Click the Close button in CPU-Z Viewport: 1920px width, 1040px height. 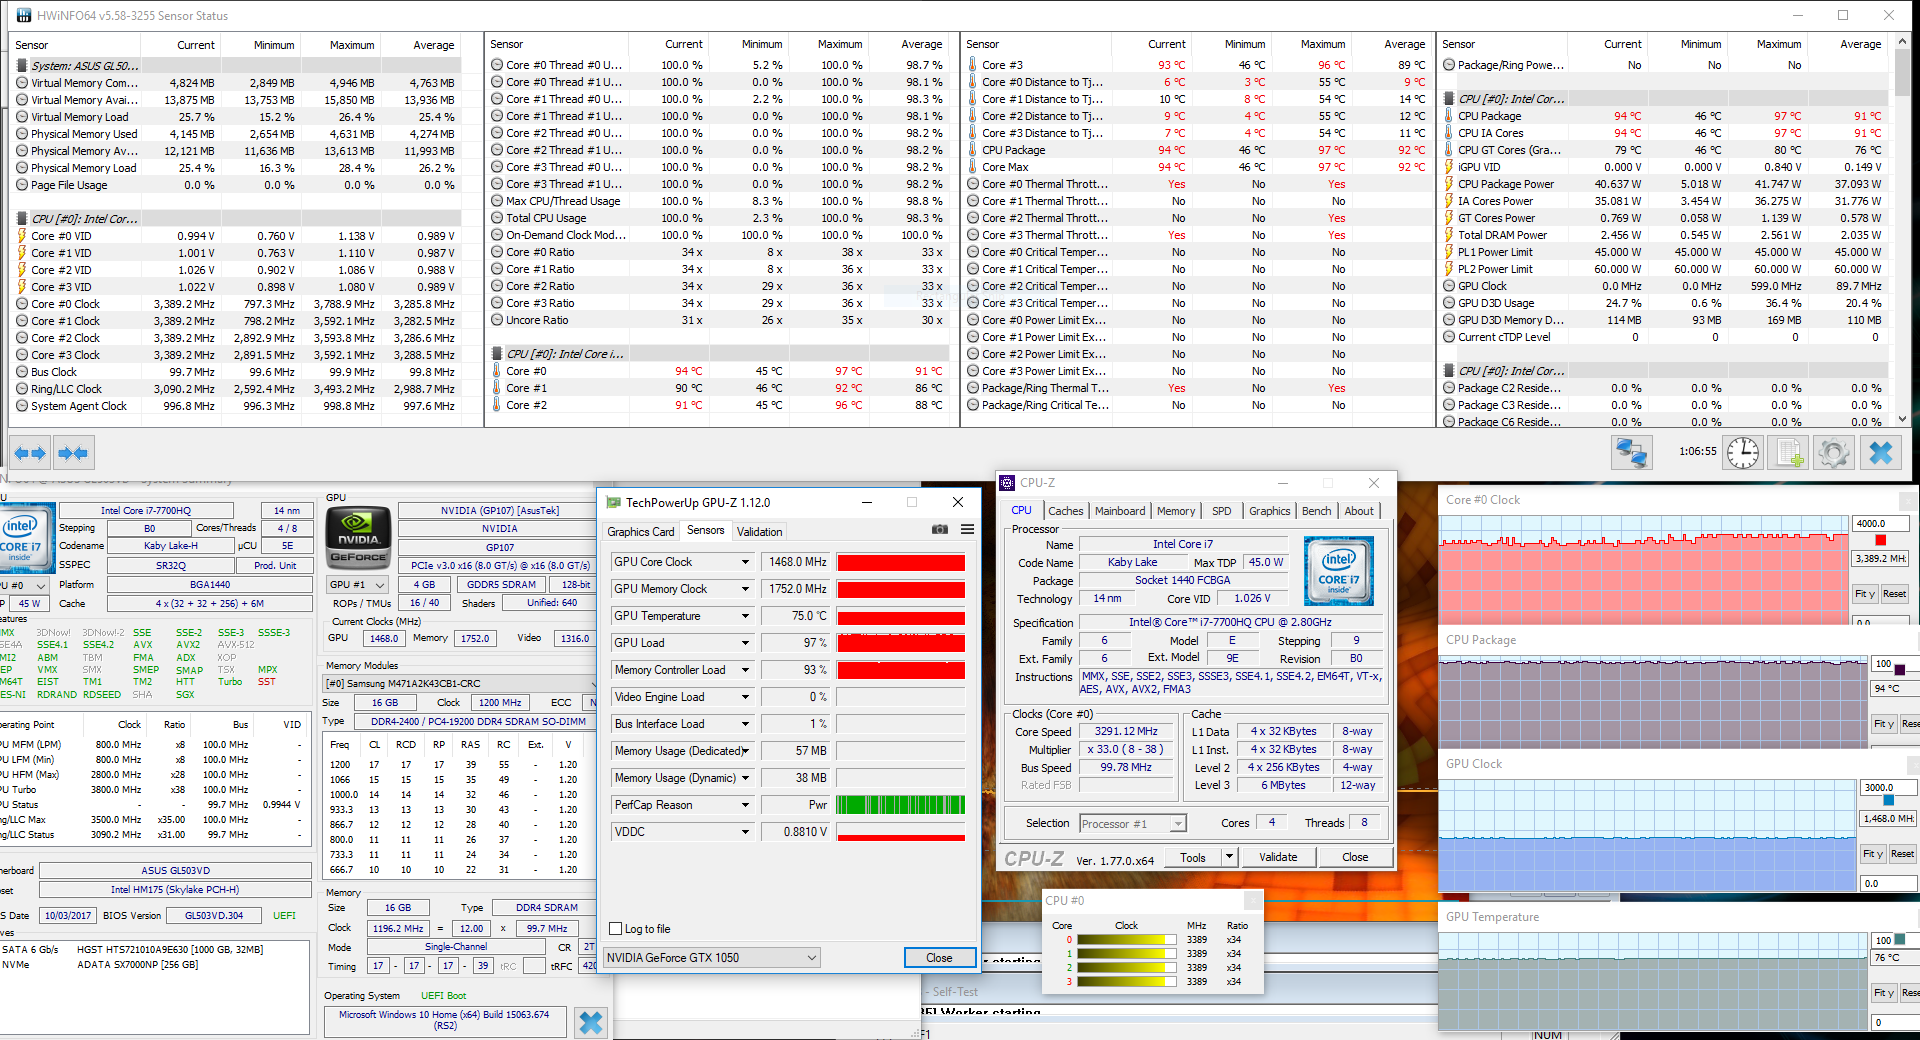tap(1355, 857)
